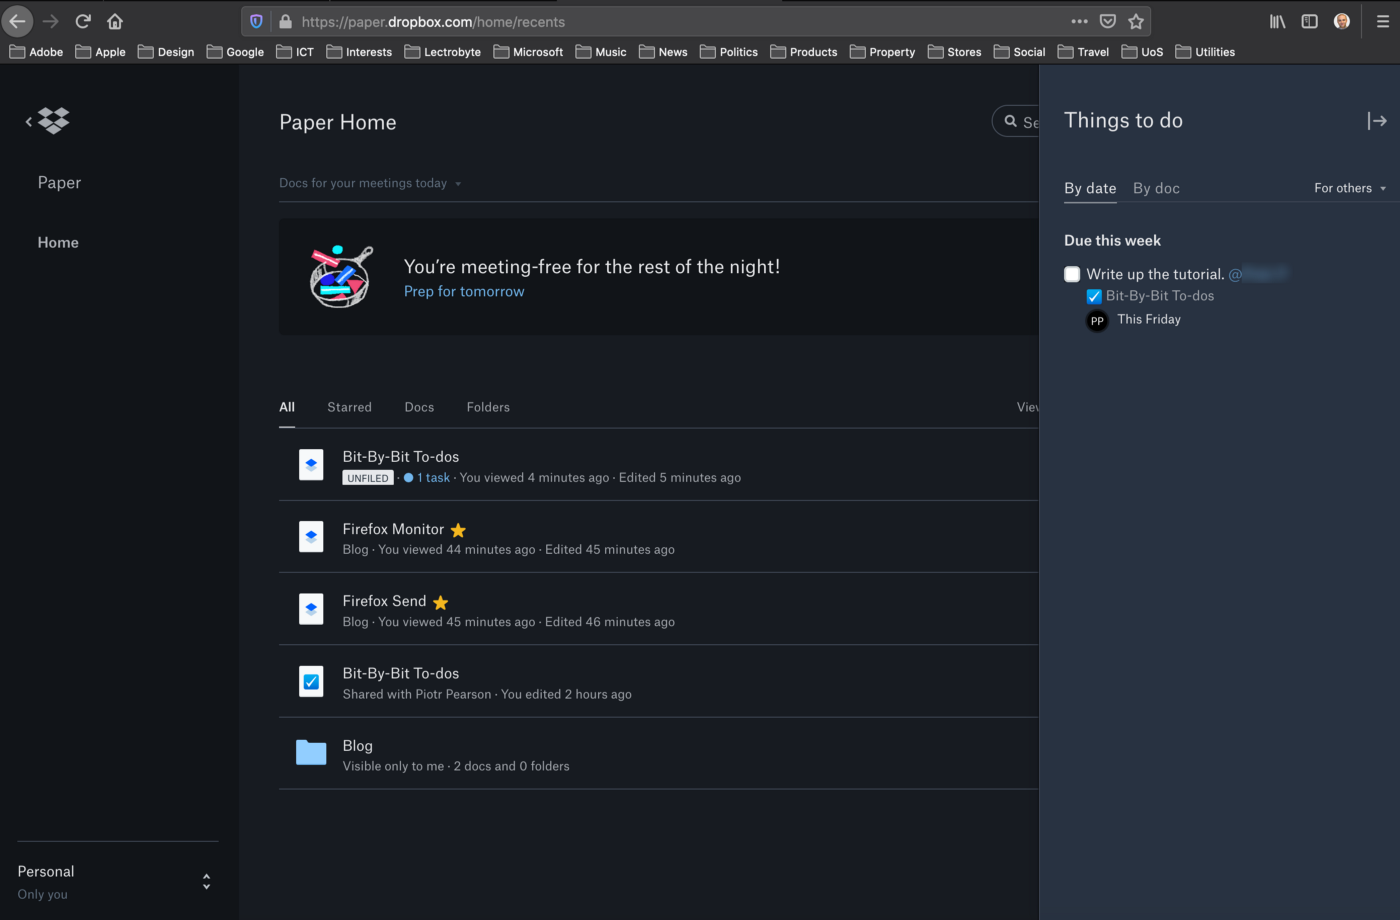Unstar the Firefox Monitor document
The width and height of the screenshot is (1400, 920).
tap(458, 529)
